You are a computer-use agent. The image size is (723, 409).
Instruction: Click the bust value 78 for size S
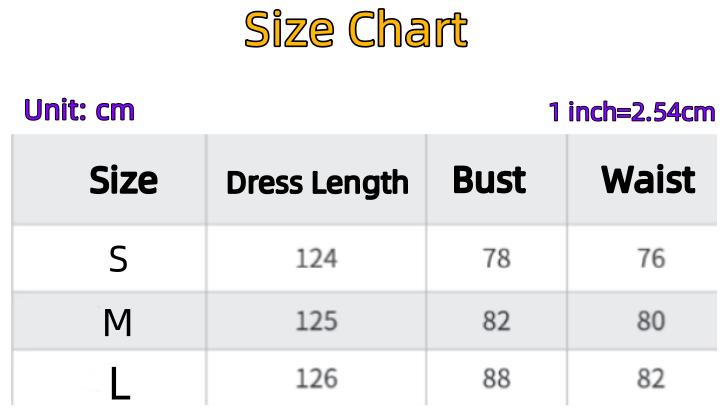pos(496,259)
